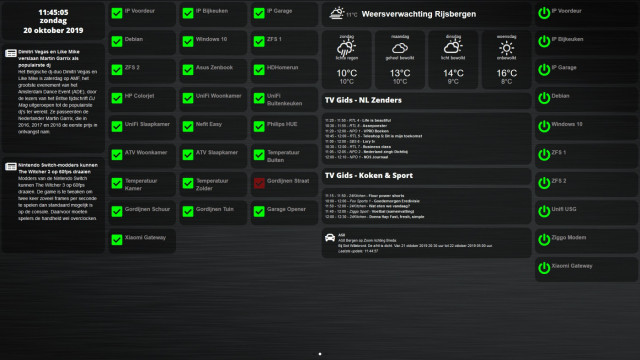Click the news icon beside Dimitri Vegas article
The height and width of the screenshot is (360, 640).
[11, 53]
